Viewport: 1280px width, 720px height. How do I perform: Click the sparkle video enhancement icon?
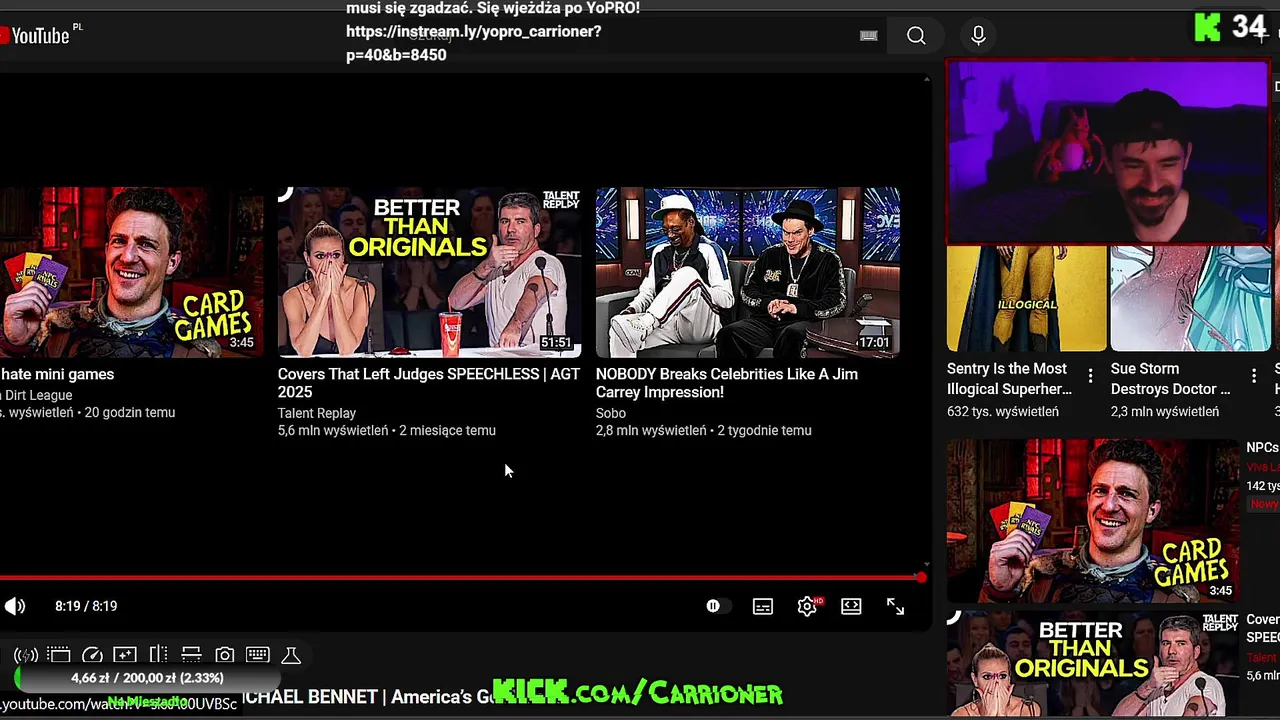click(x=125, y=655)
